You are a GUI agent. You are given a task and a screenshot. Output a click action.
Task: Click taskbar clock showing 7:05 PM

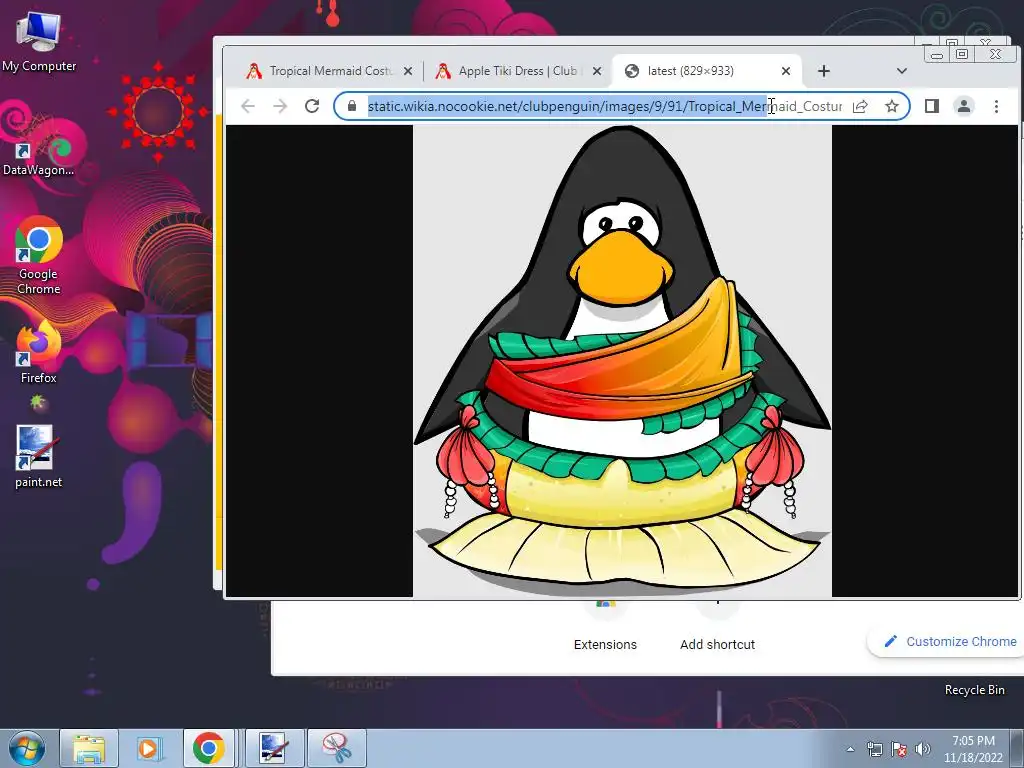pos(973,749)
